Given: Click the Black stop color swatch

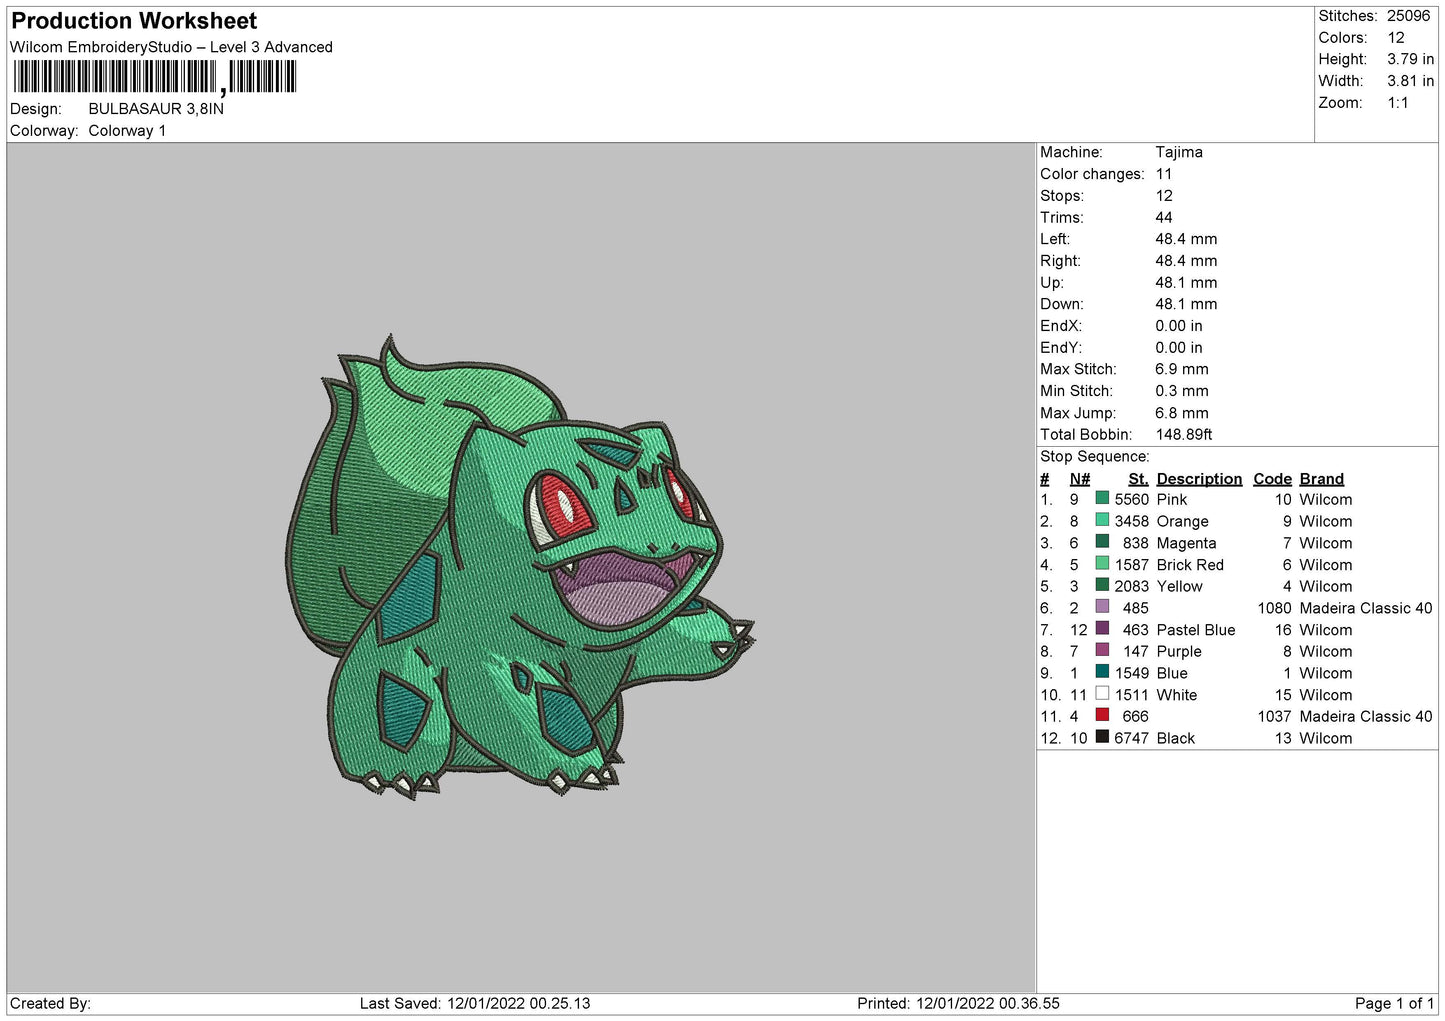Looking at the screenshot, I should tap(1102, 737).
